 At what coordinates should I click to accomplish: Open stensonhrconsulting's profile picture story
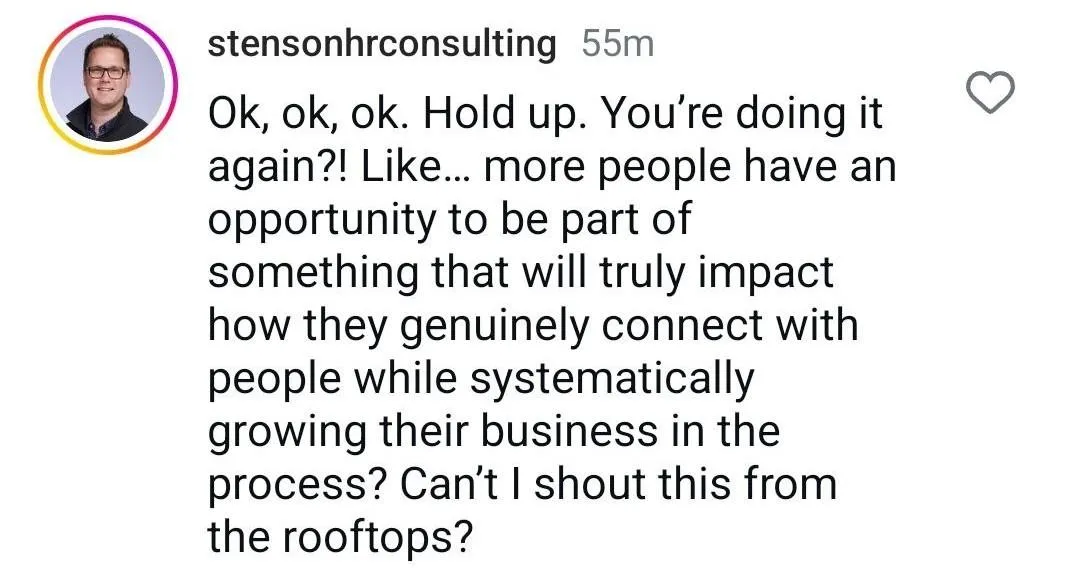click(x=107, y=85)
